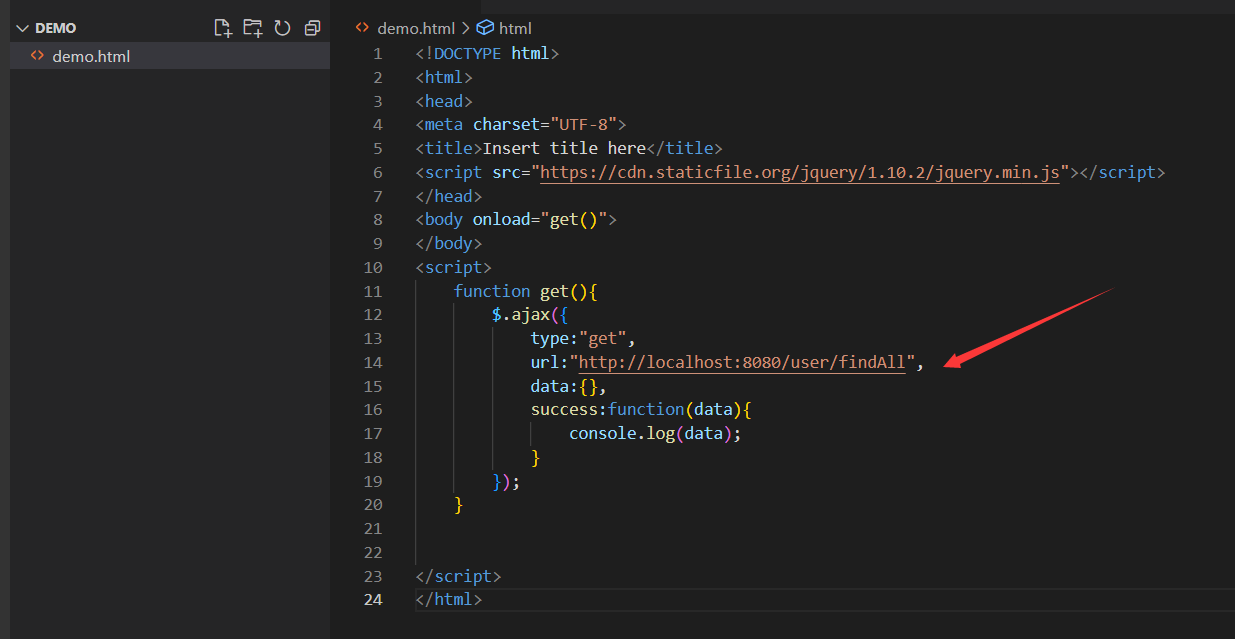Follow the localhost findAll URL link

click(x=741, y=362)
